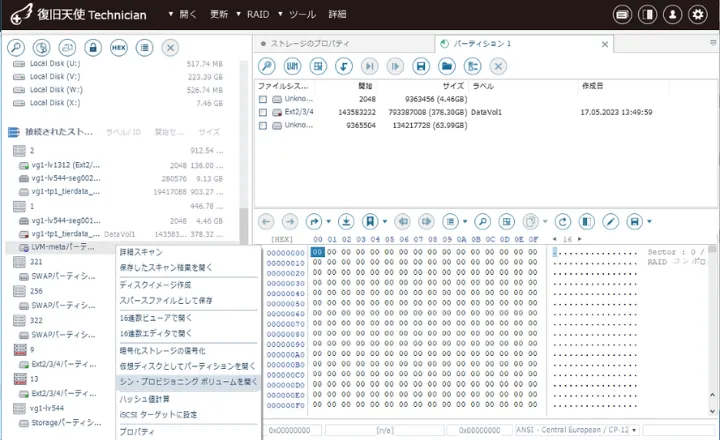Screen dimensions: 720x440
Task: Select tree item vg1-lv1312 (Ext2/...
Action: point(66,165)
